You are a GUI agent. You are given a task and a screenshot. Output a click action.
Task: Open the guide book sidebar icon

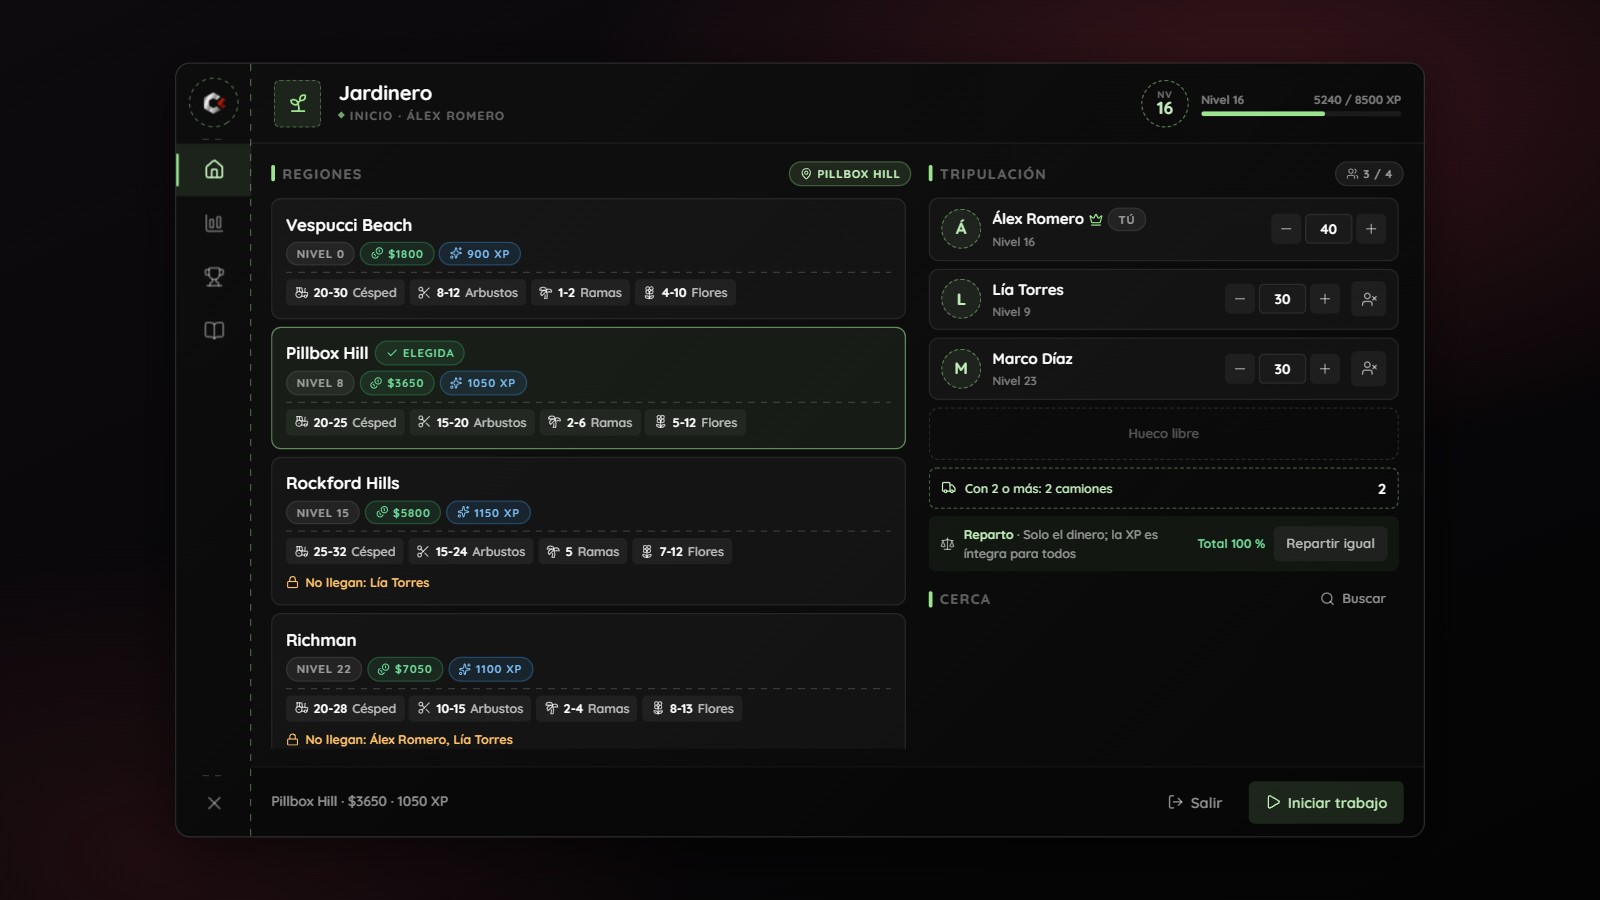click(x=214, y=331)
